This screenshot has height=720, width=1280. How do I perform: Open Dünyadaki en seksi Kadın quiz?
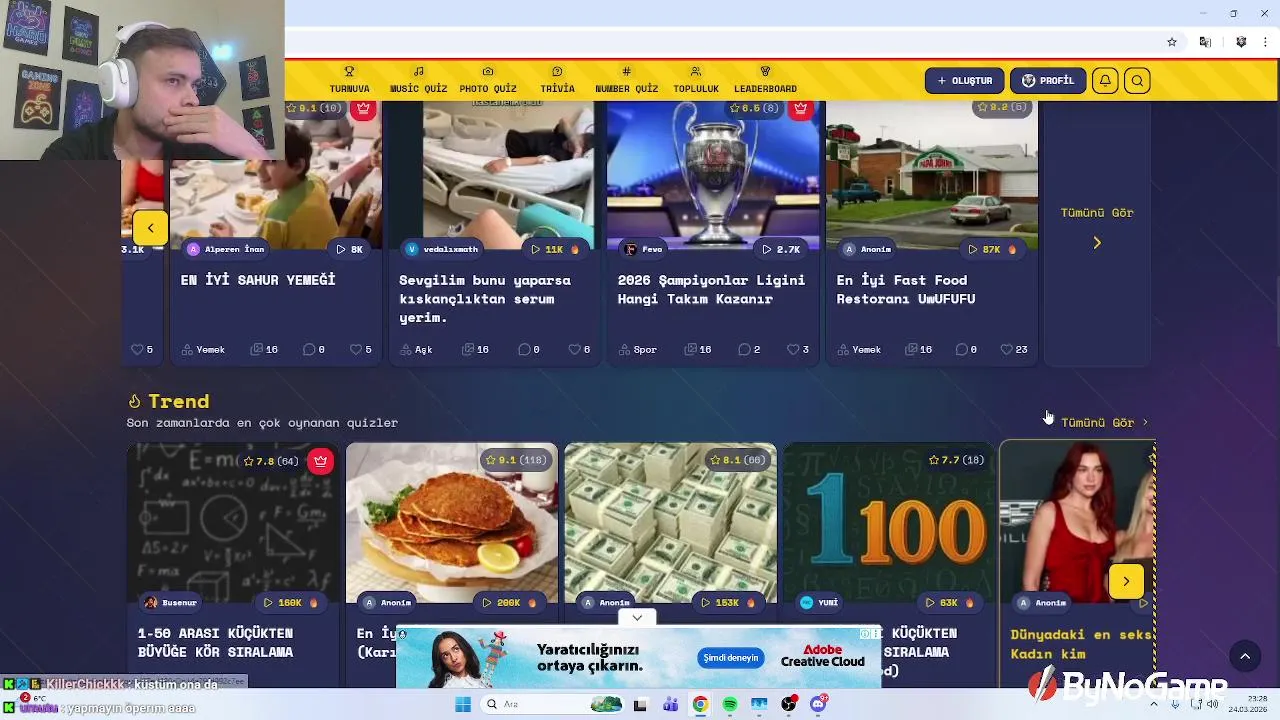tap(1082, 644)
